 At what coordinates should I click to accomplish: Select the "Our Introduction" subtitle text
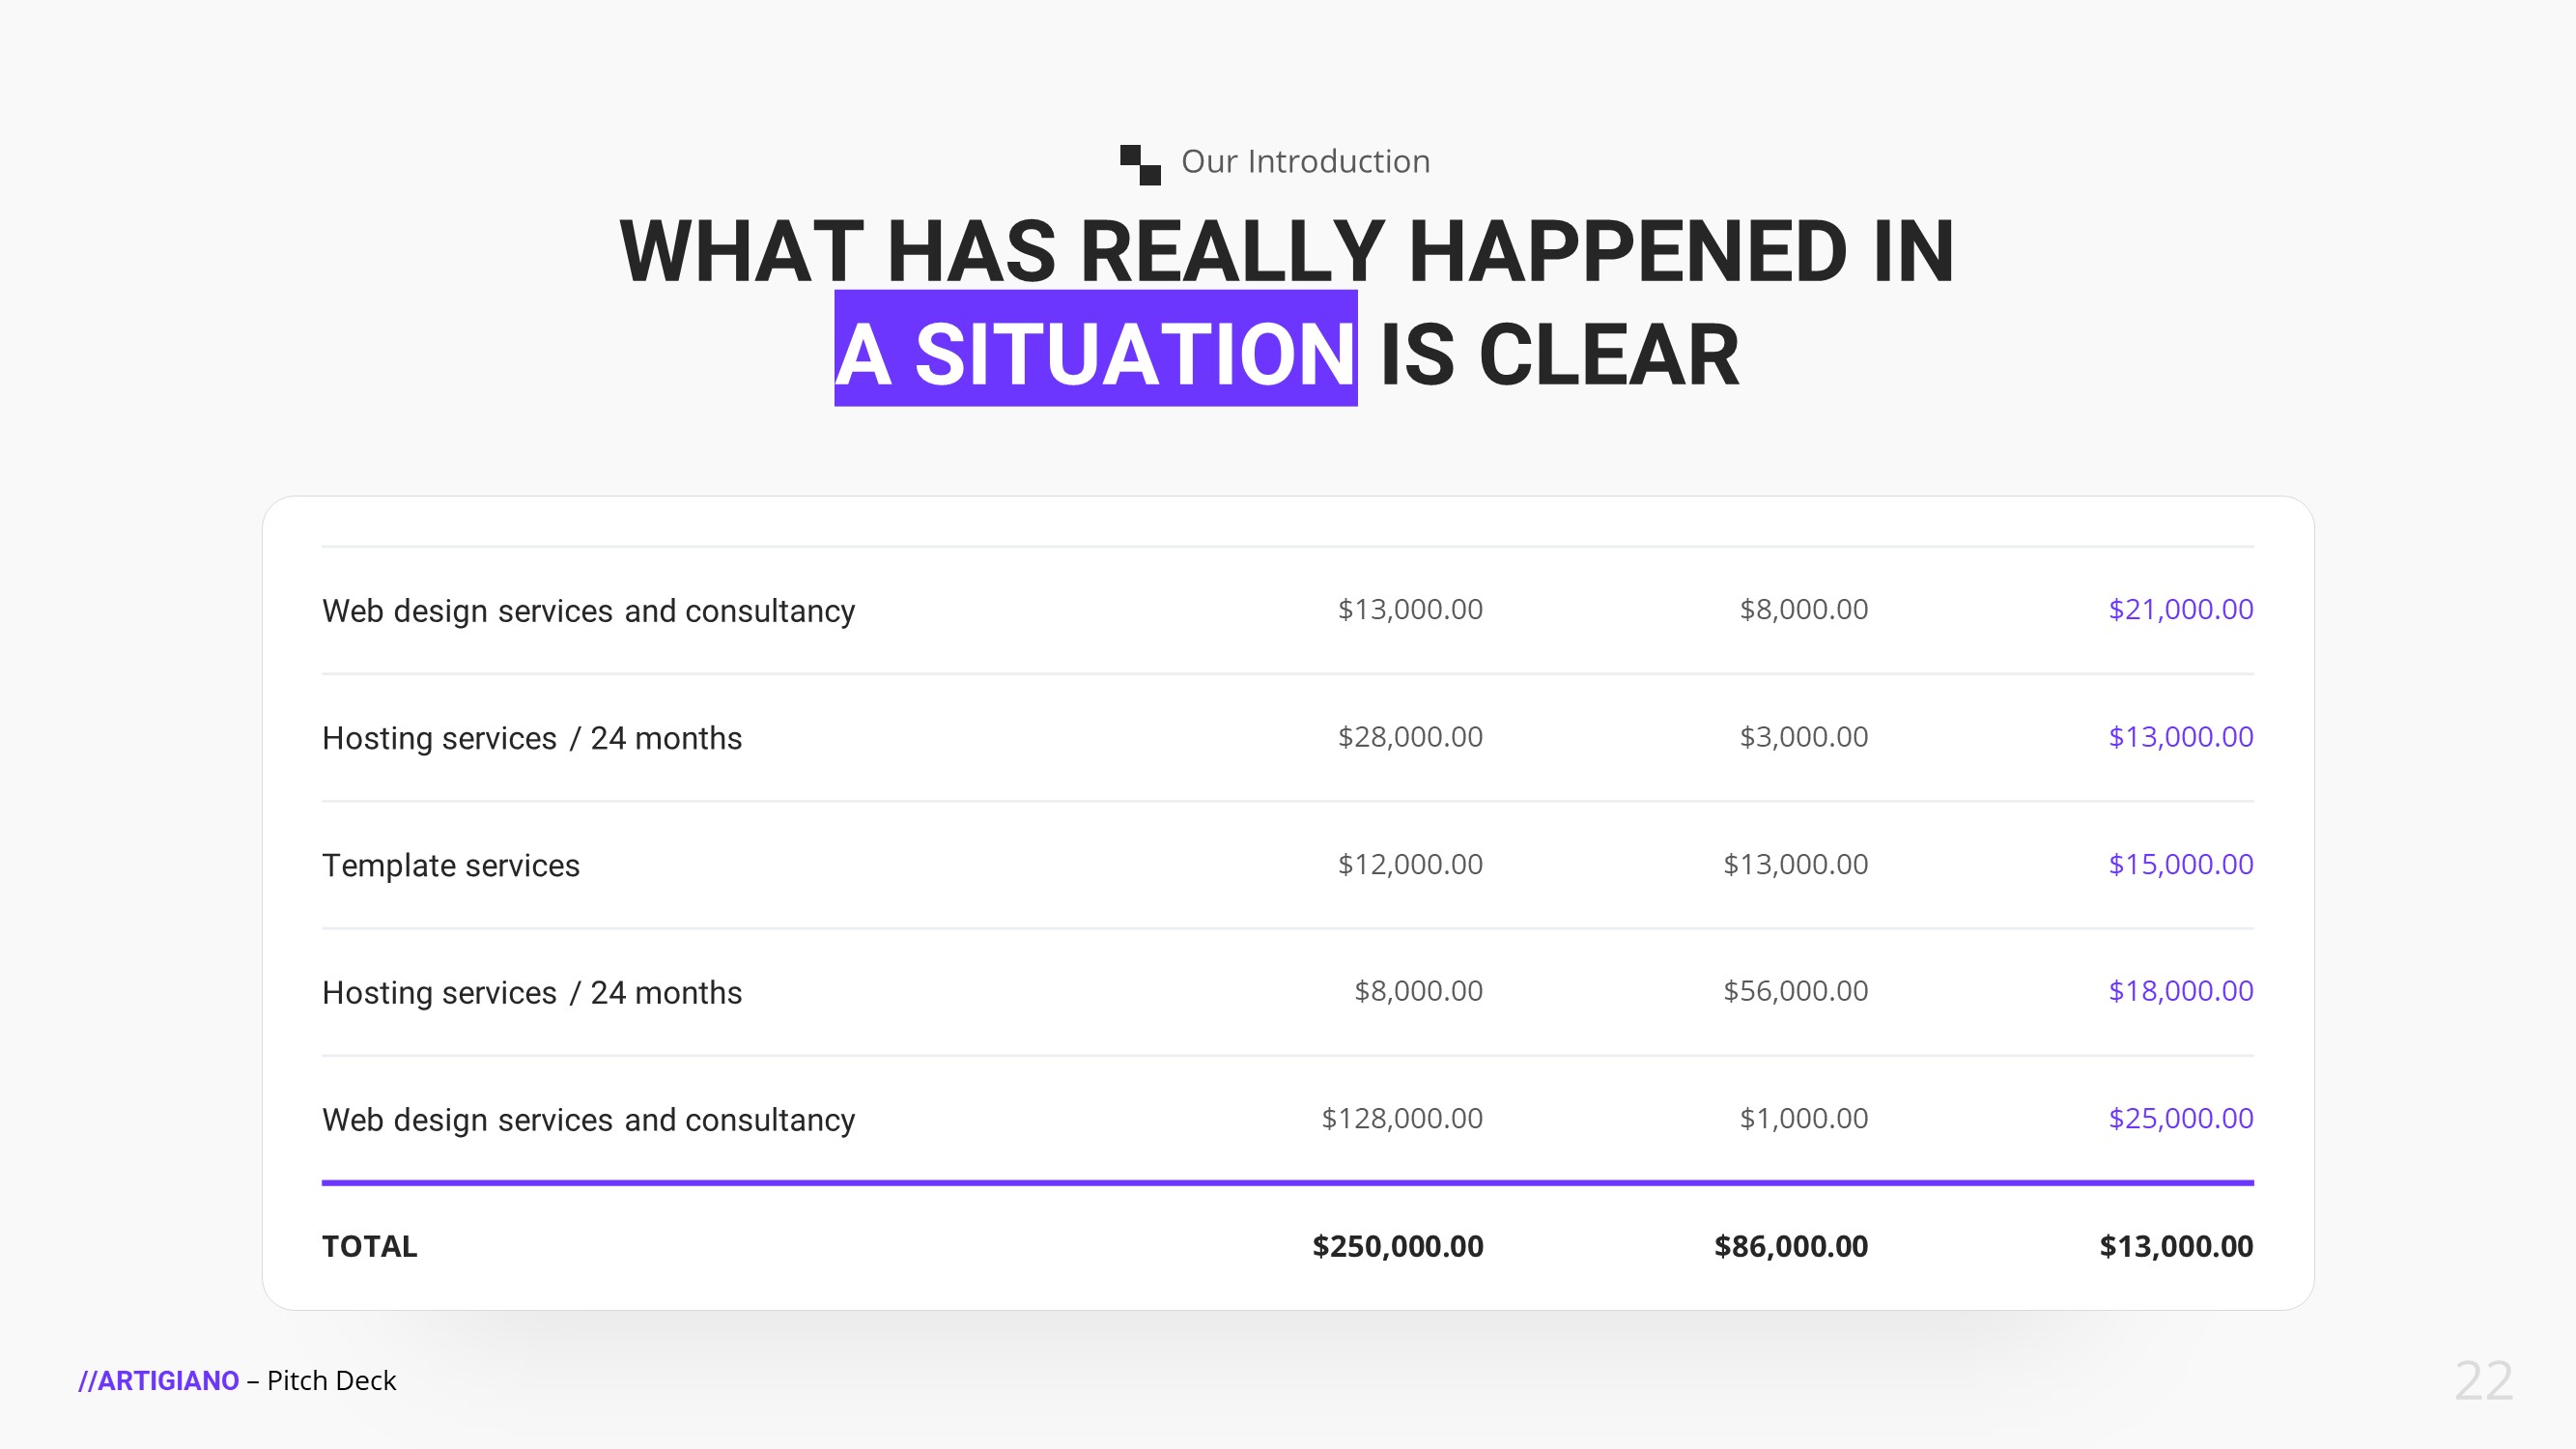tap(1305, 161)
